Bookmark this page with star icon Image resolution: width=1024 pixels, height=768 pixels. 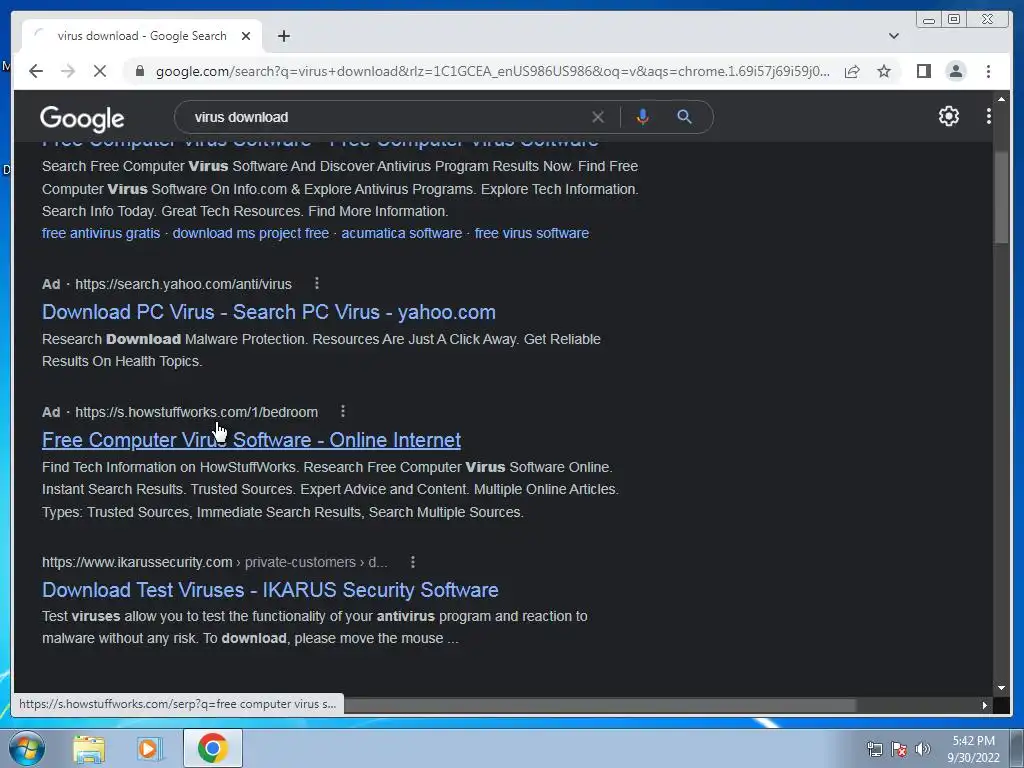coord(884,71)
